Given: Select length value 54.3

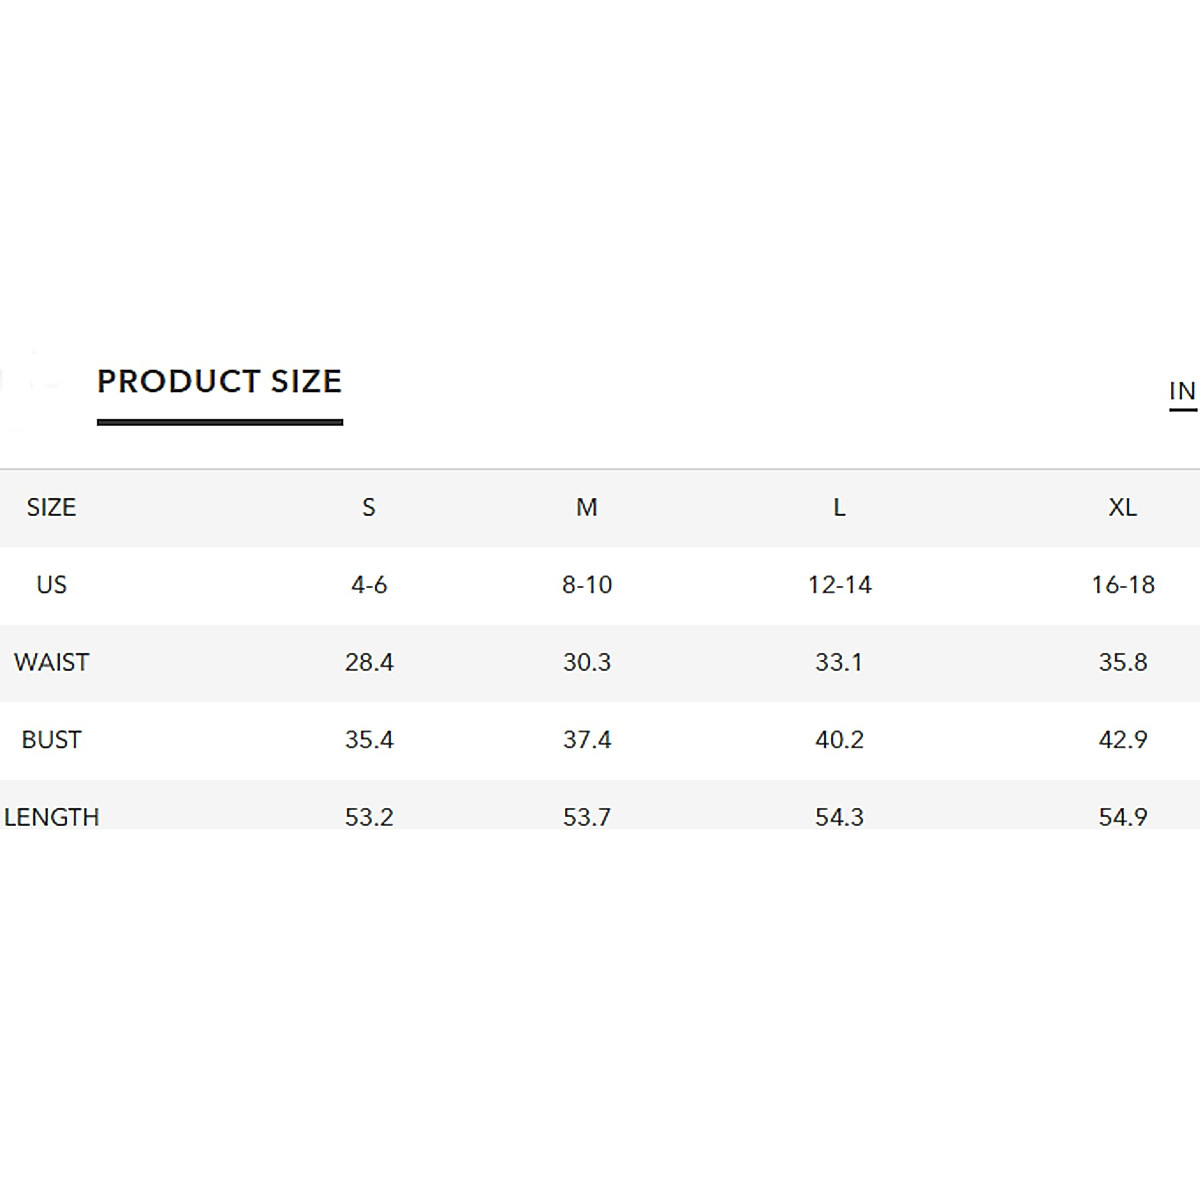Looking at the screenshot, I should tap(839, 817).
